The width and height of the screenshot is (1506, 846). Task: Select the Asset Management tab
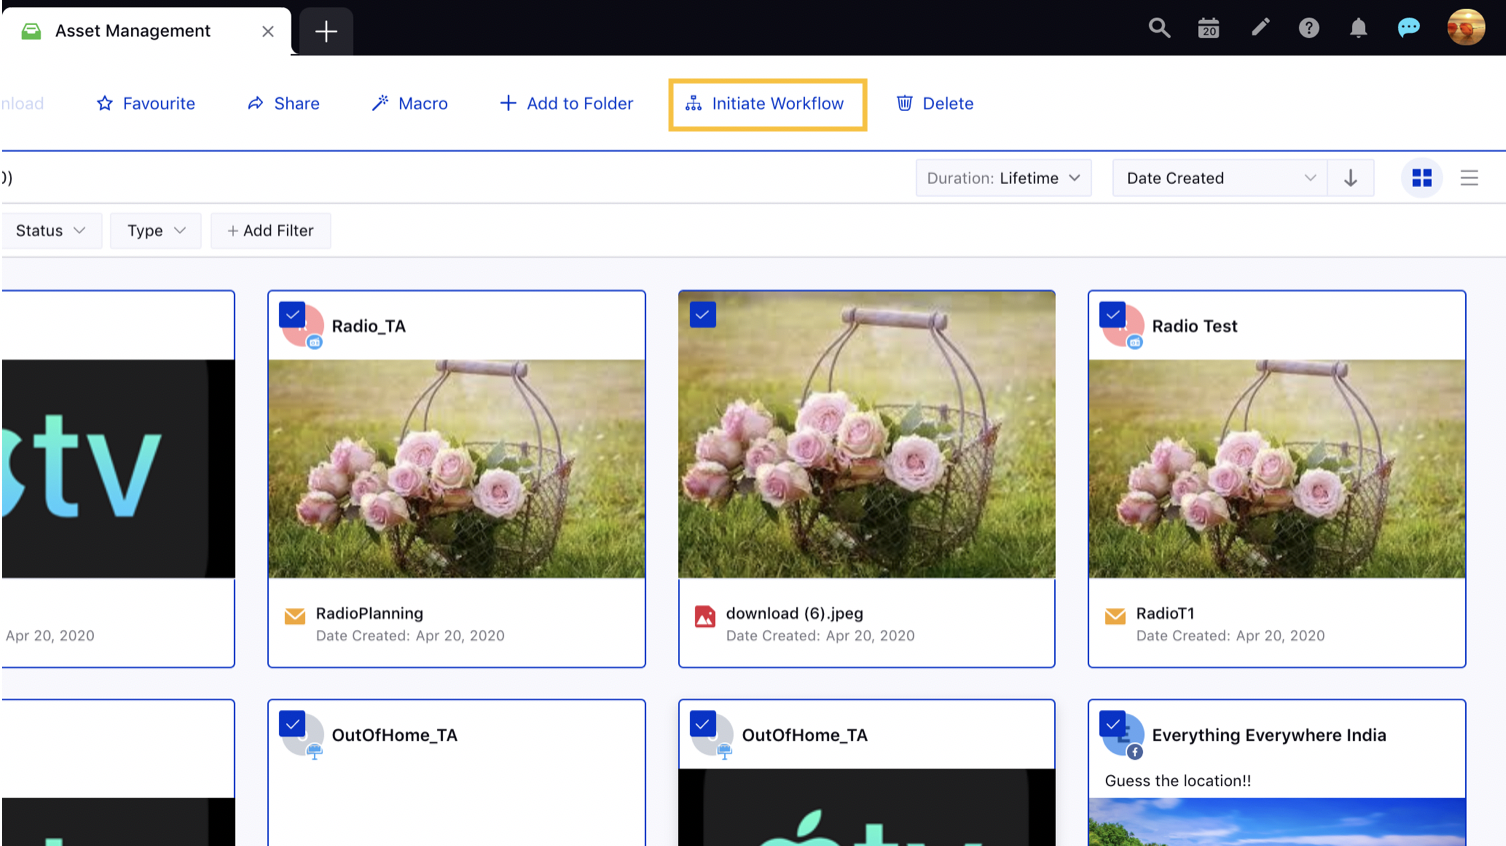click(146, 31)
